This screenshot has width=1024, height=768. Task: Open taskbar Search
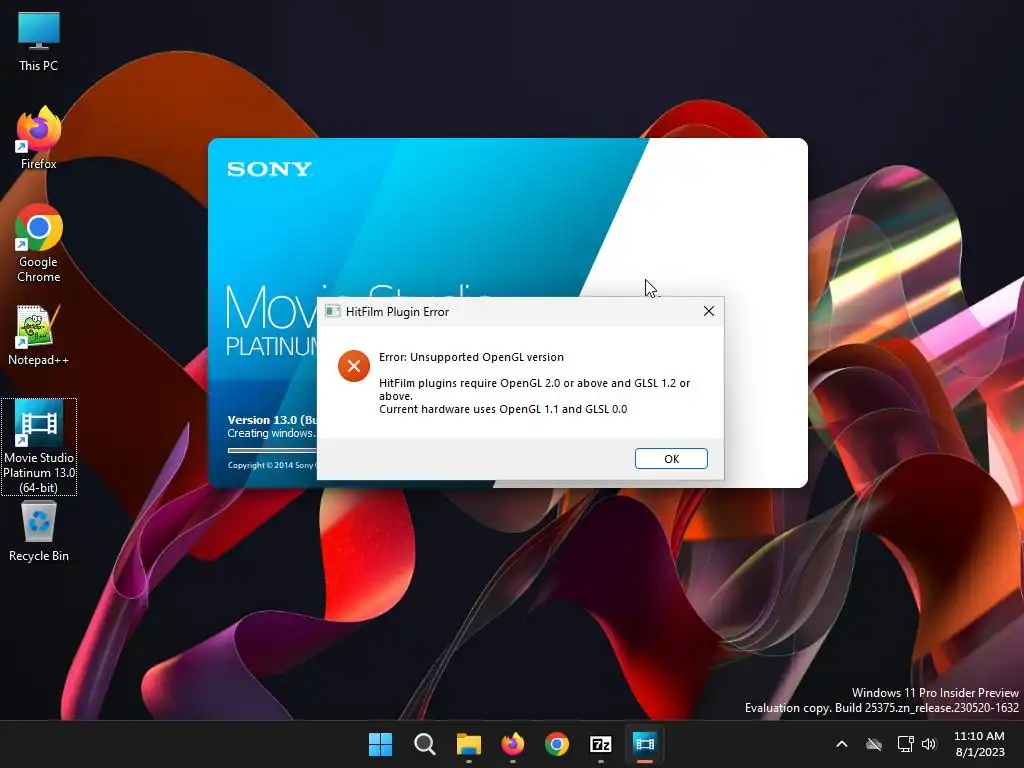pyautogui.click(x=424, y=744)
